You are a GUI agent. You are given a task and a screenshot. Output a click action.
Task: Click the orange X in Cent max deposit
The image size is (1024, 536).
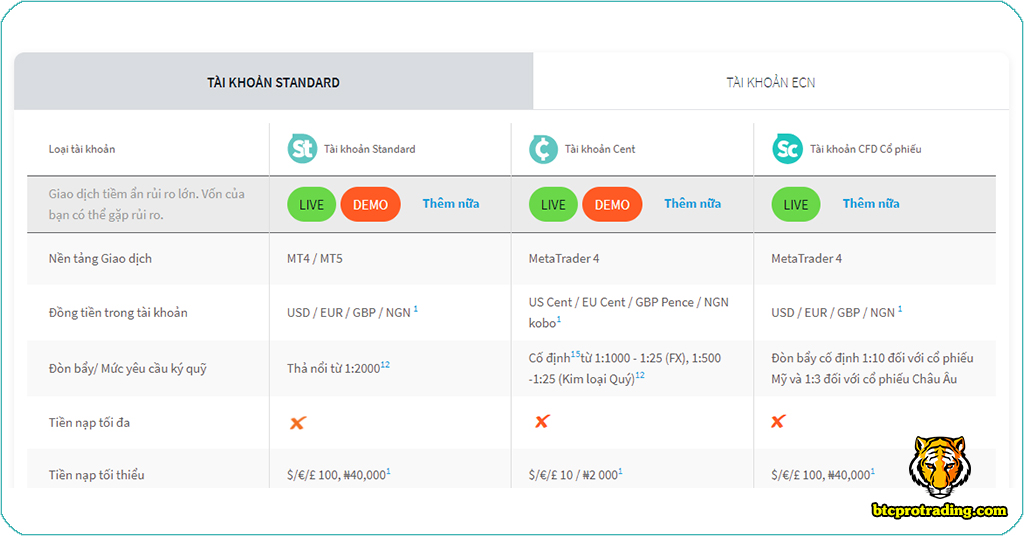click(542, 422)
